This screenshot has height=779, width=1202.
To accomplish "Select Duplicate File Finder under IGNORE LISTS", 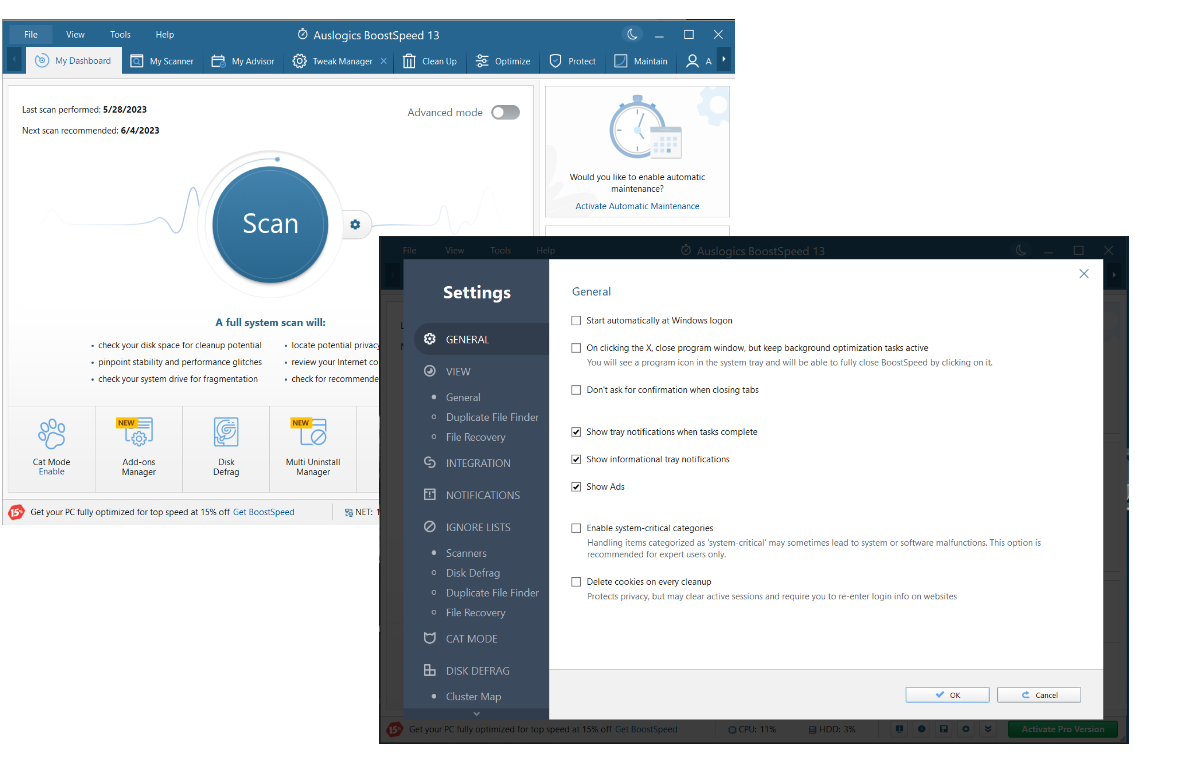I will click(x=492, y=593).
